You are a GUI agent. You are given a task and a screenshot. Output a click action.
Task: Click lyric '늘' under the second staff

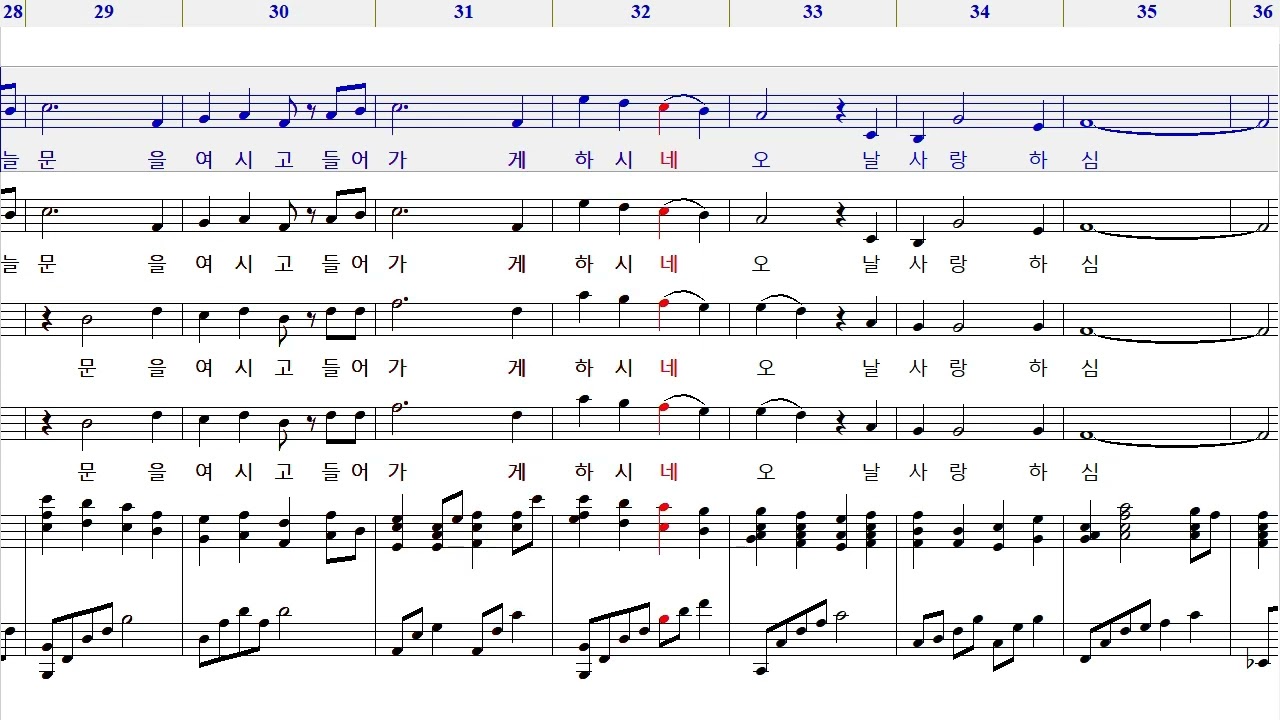click(x=11, y=264)
